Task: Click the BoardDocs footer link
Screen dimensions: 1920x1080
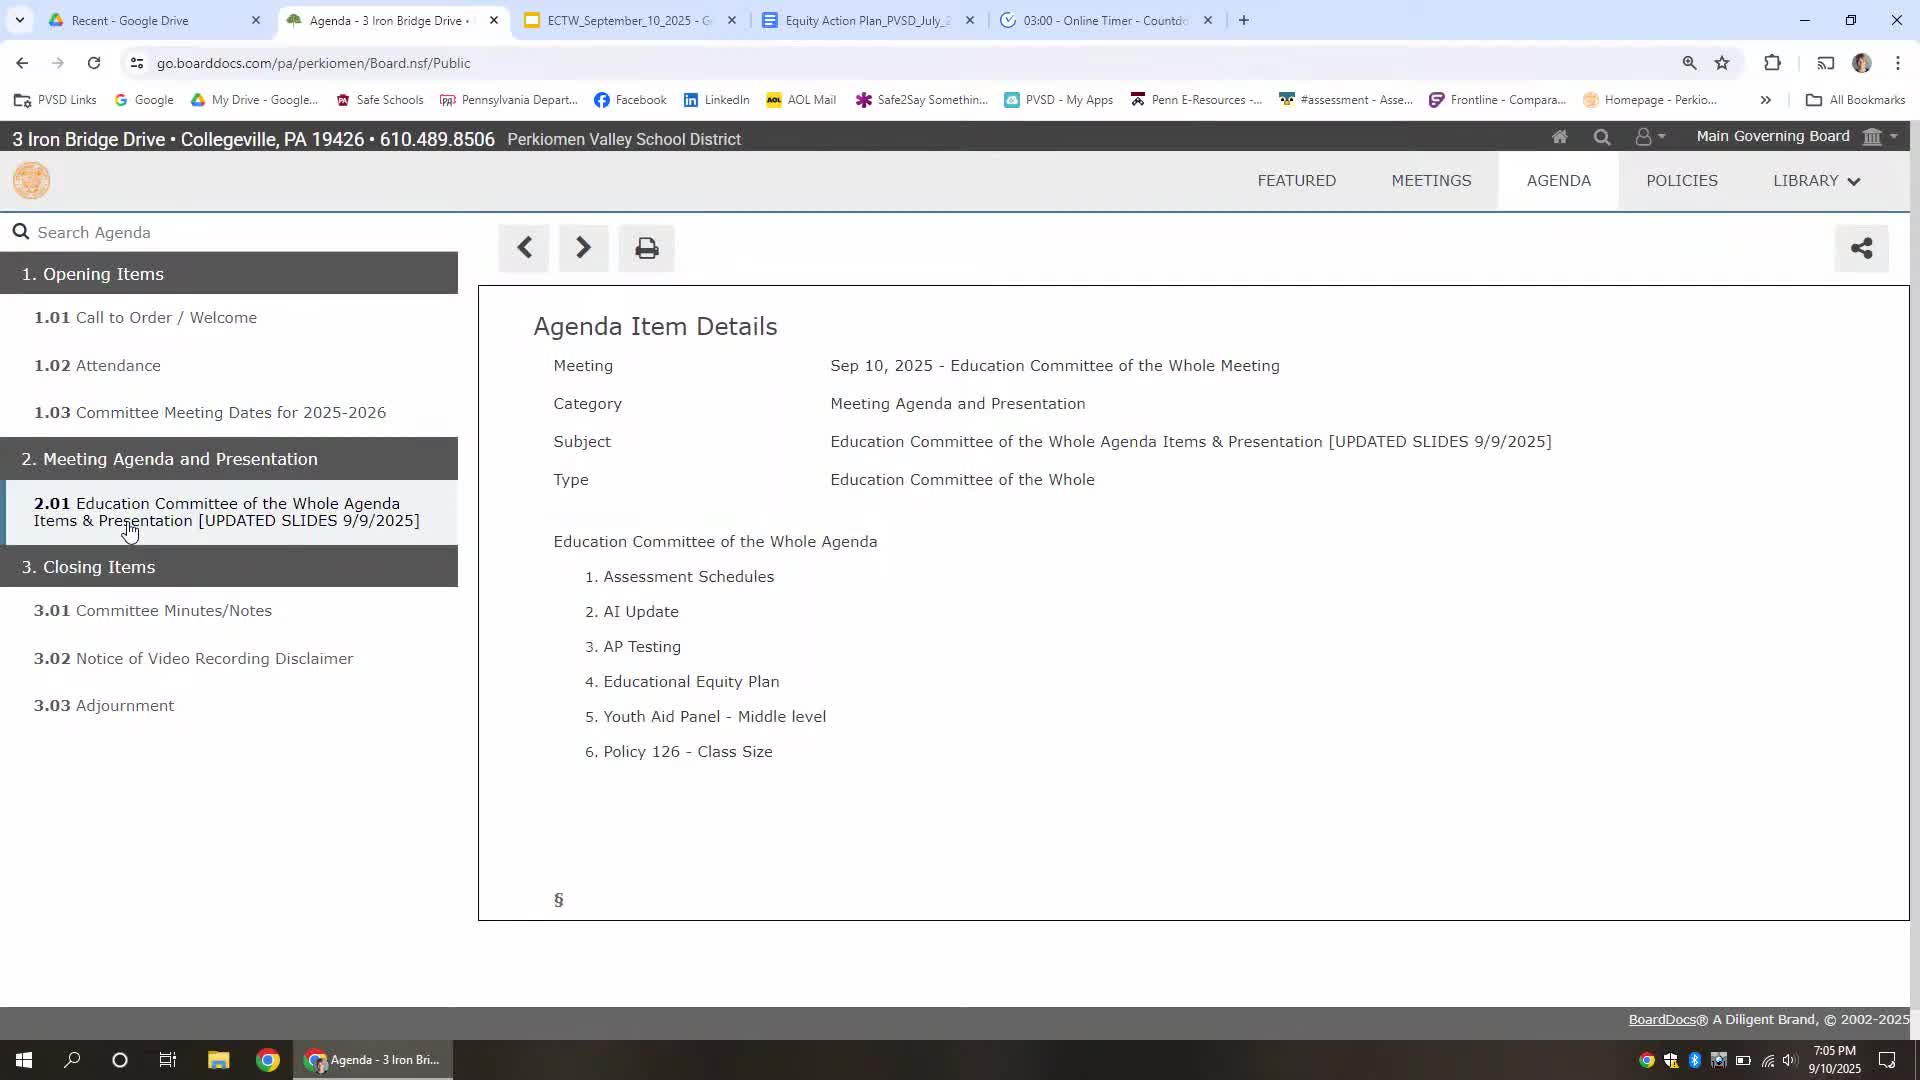Action: [1661, 1020]
